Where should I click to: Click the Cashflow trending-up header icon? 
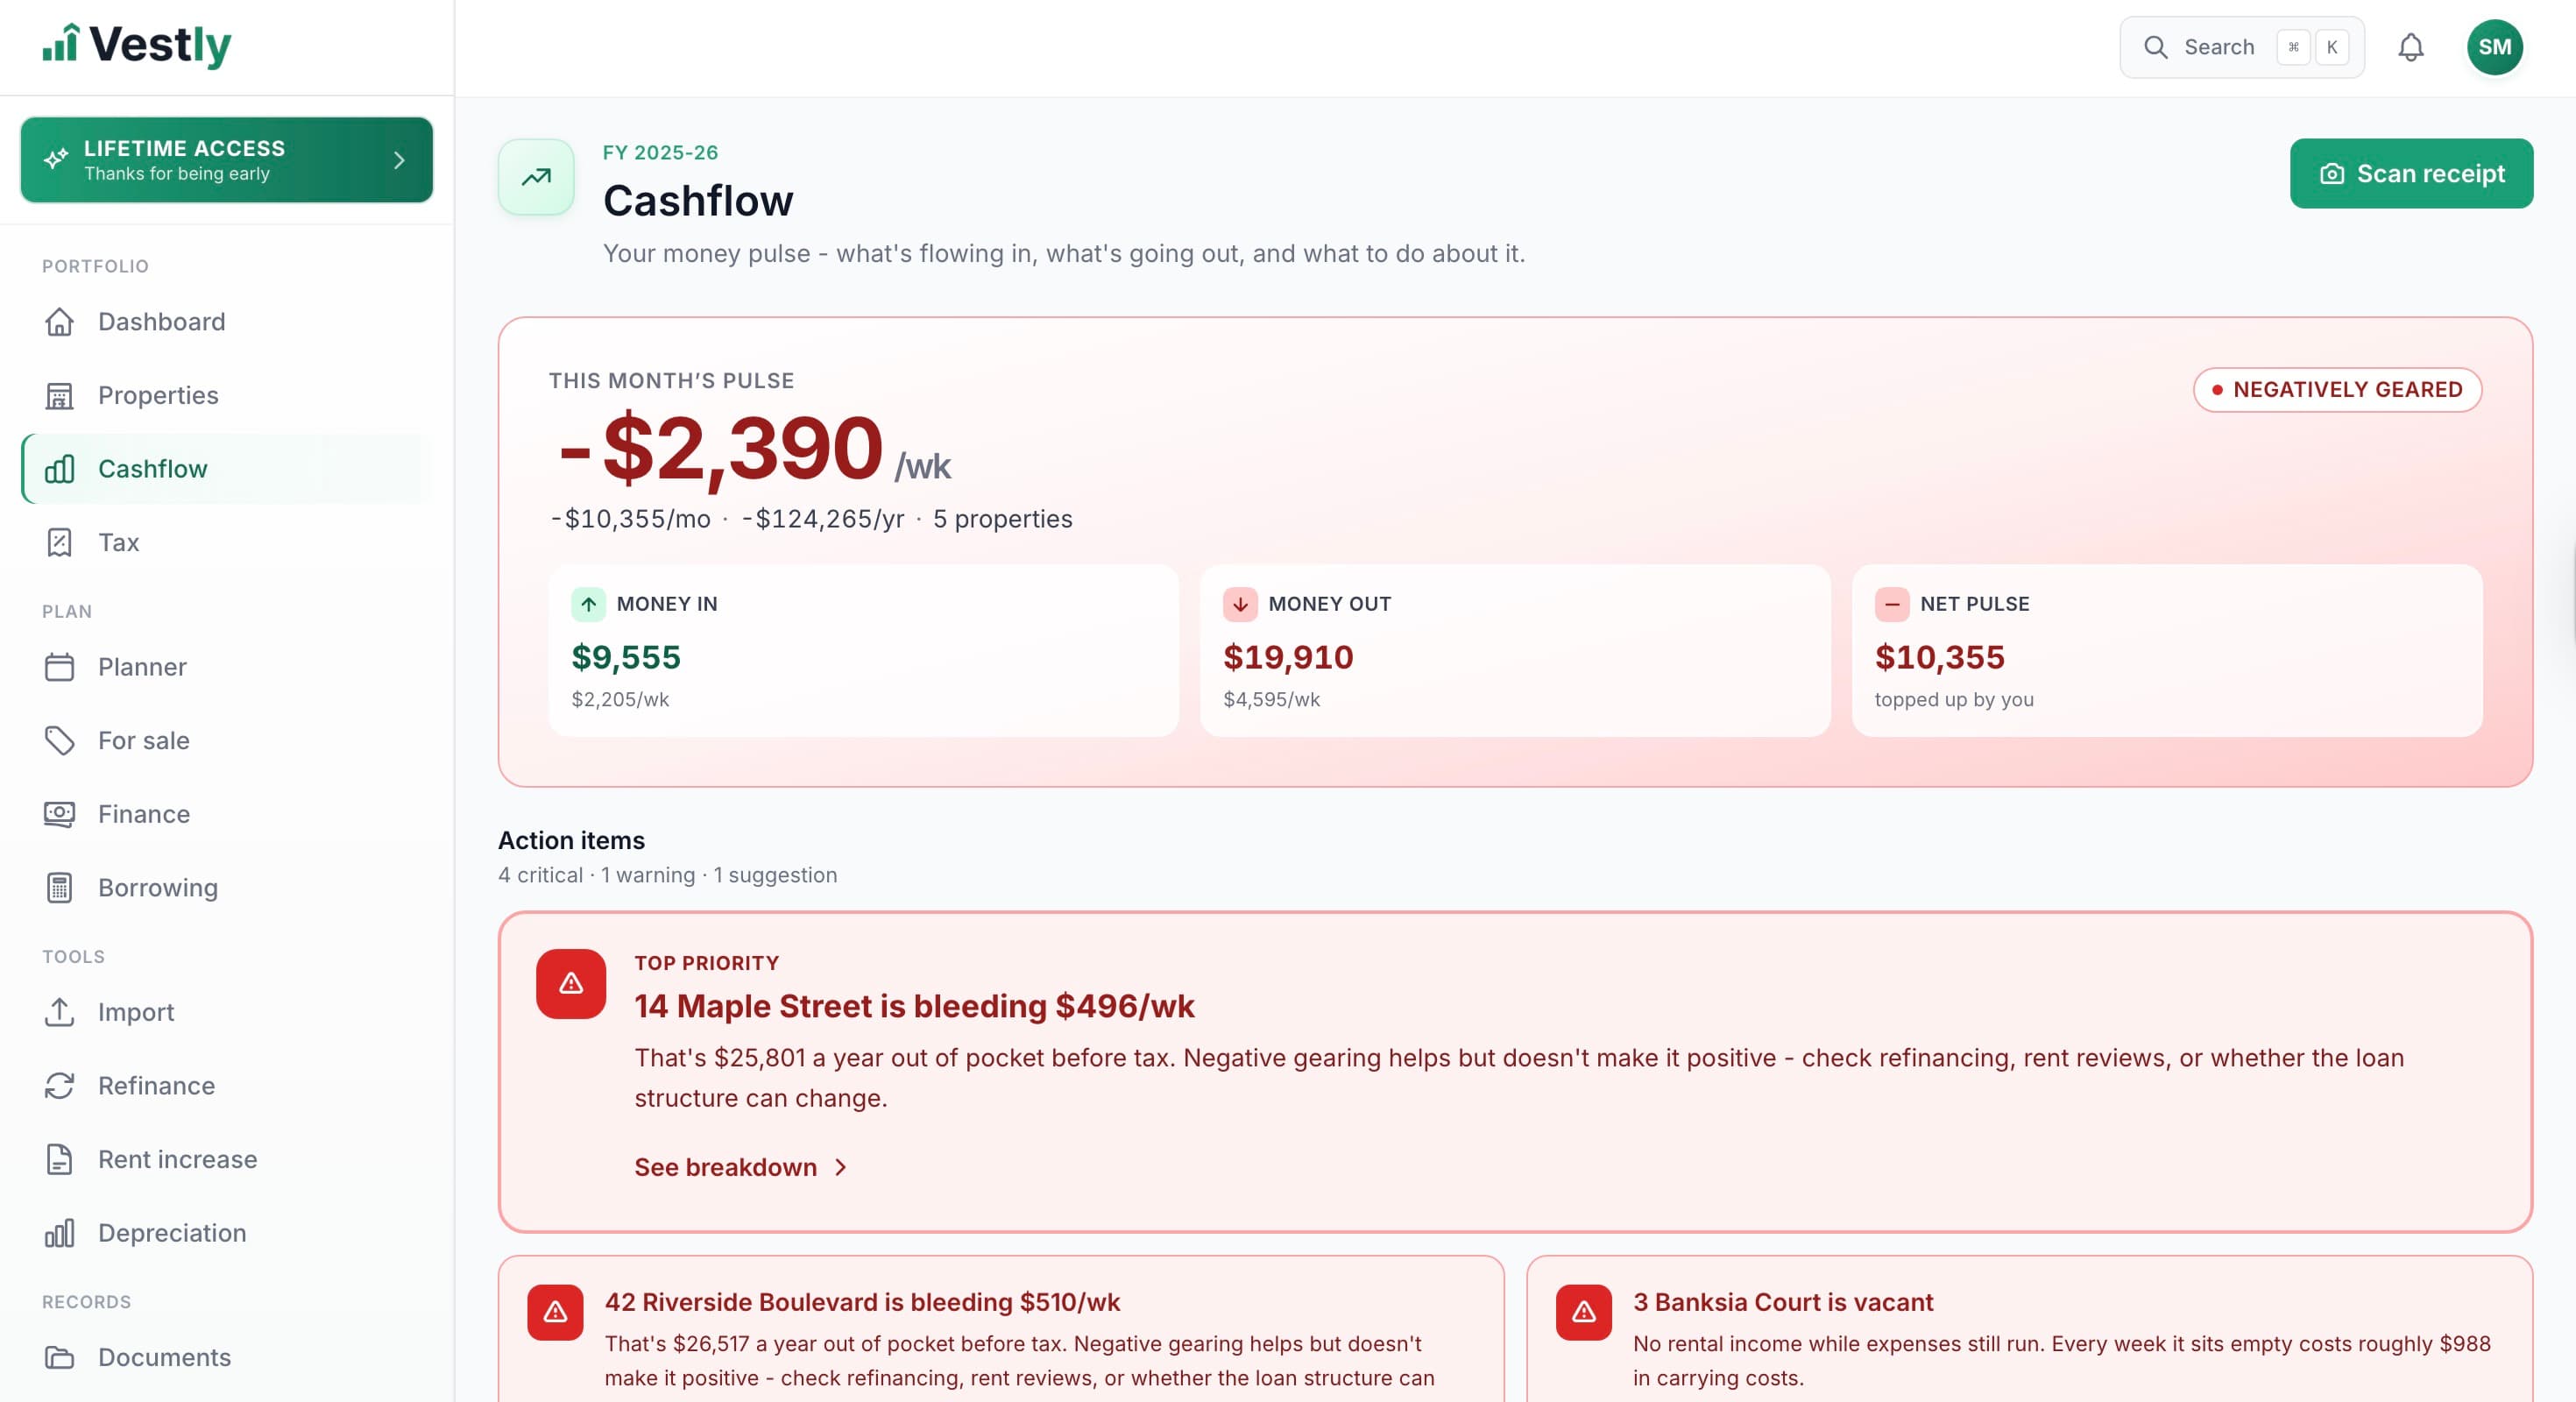coord(536,177)
